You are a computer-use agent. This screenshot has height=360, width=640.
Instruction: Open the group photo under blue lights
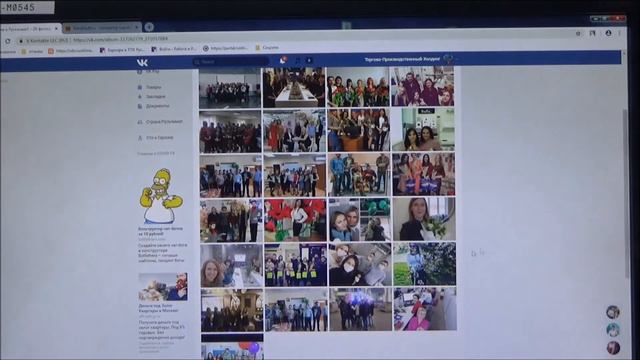coord(360,309)
